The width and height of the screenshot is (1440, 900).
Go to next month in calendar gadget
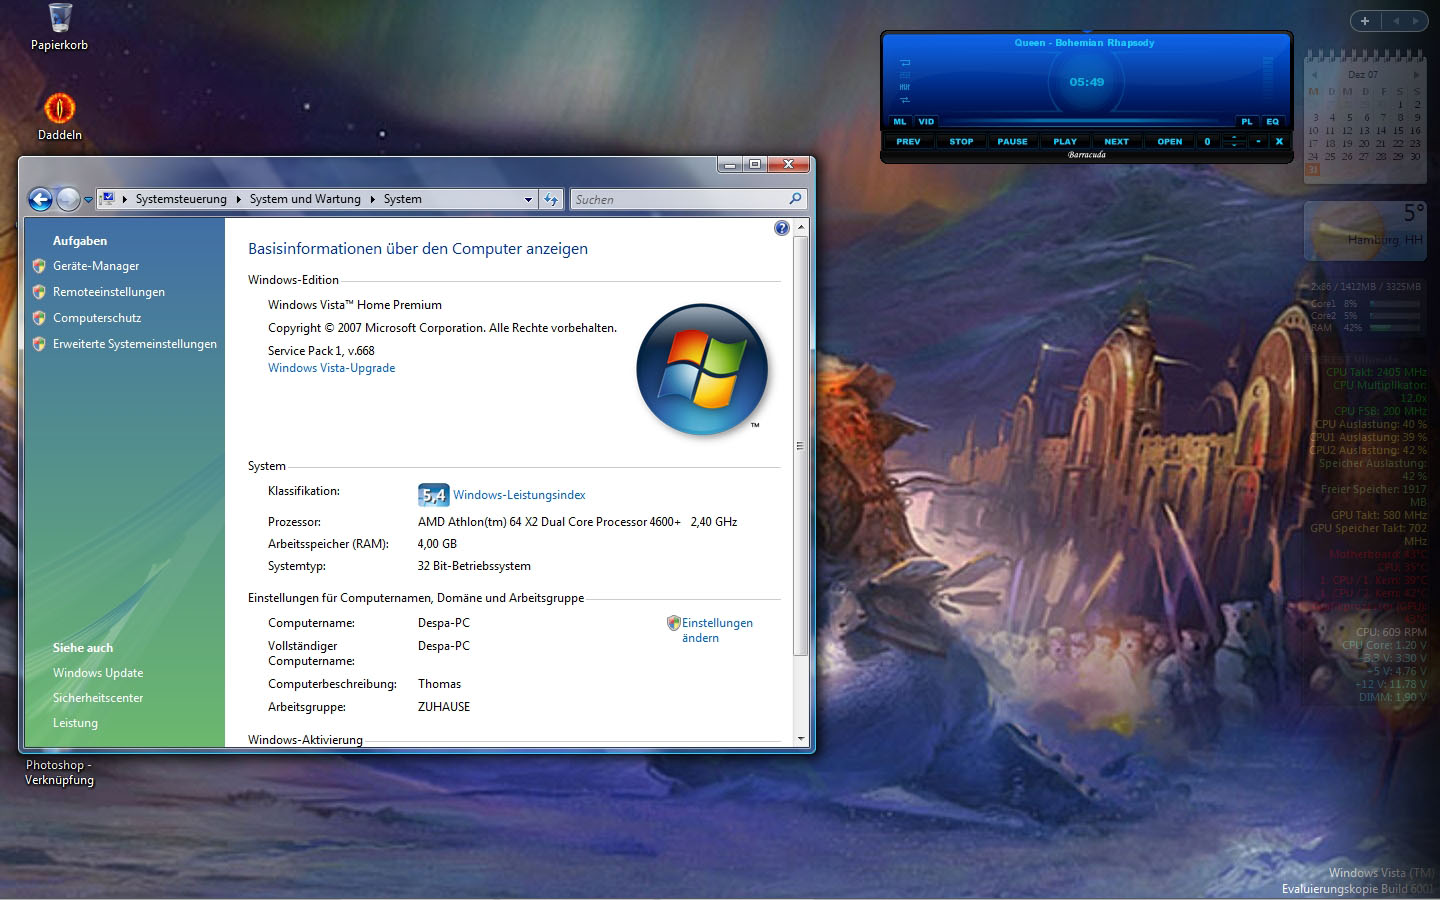pos(1416,75)
